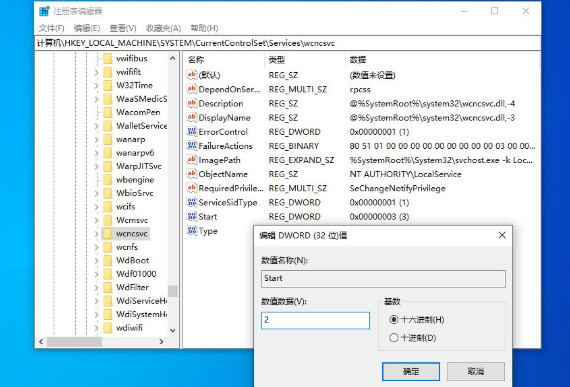Expand the W32Time tree node
This screenshot has width=570, height=387.
(96, 86)
